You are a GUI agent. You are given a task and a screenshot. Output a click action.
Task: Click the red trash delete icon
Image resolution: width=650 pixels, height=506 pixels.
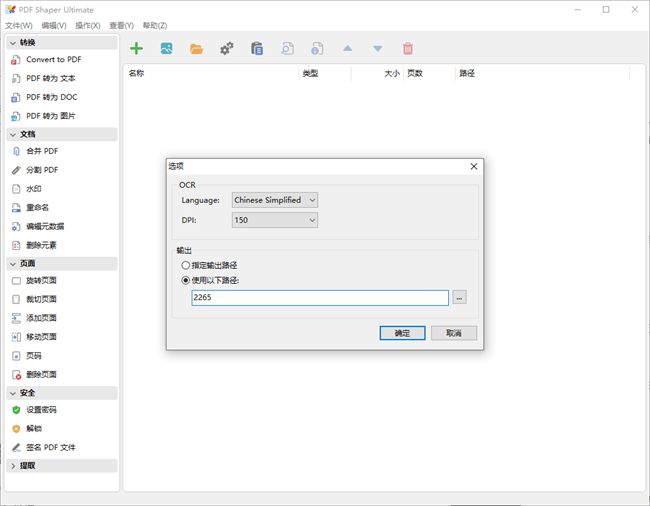click(x=407, y=48)
